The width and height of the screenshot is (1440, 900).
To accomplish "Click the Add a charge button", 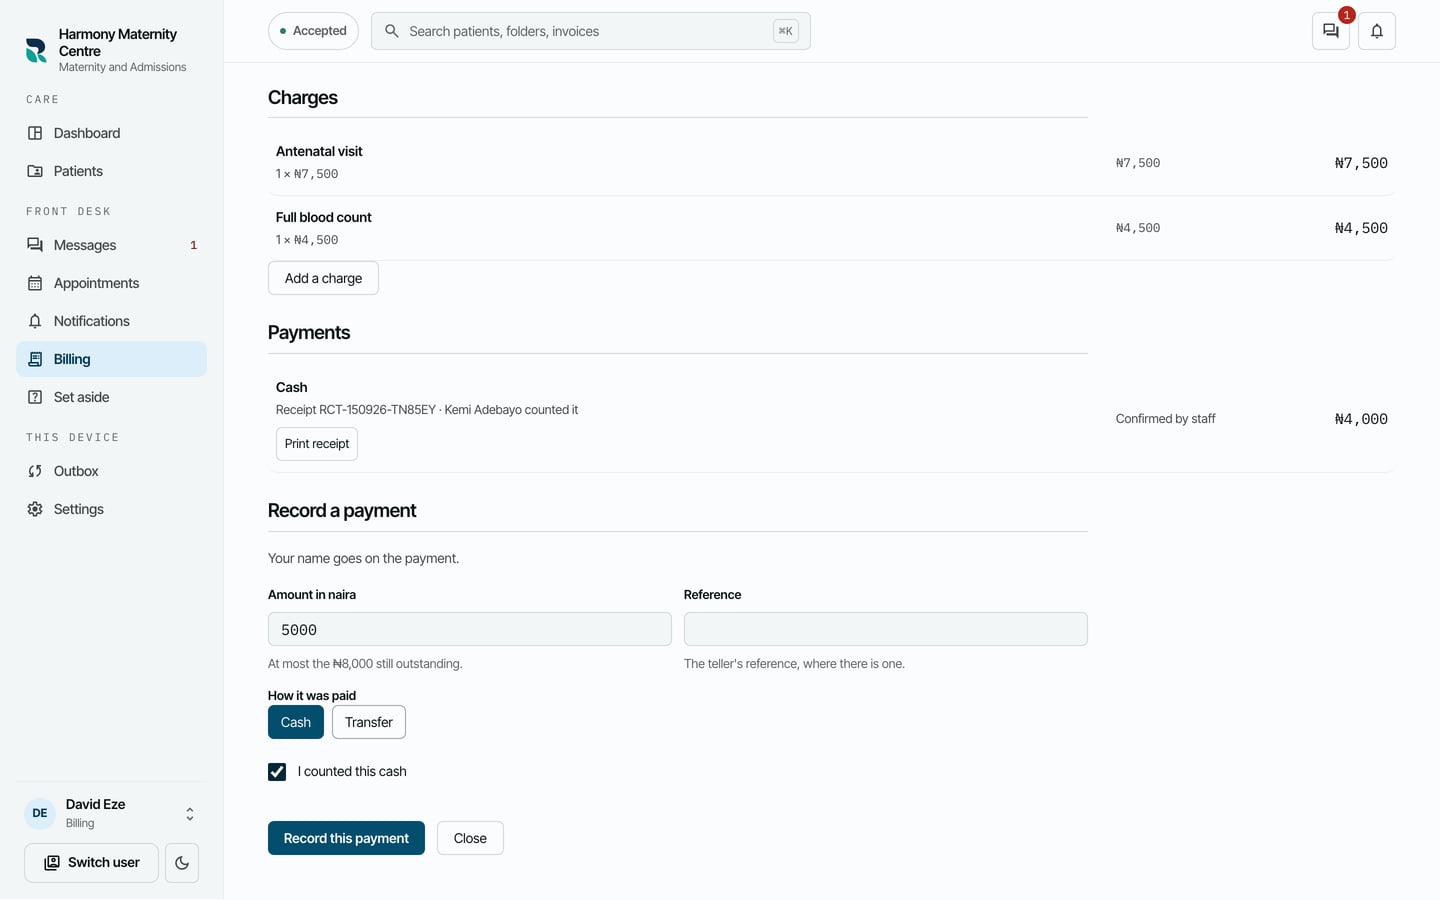I will (x=323, y=278).
